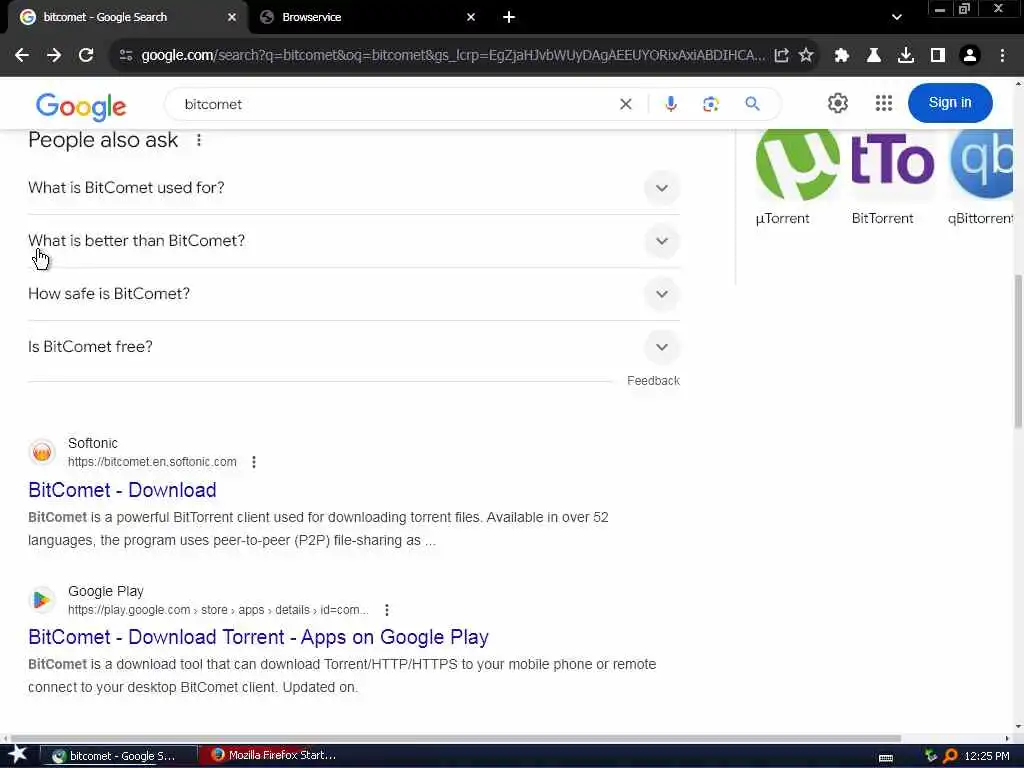The image size is (1024, 768).
Task: Click https://bitcomet.en.softonic.com URL text
Action: (x=152, y=462)
